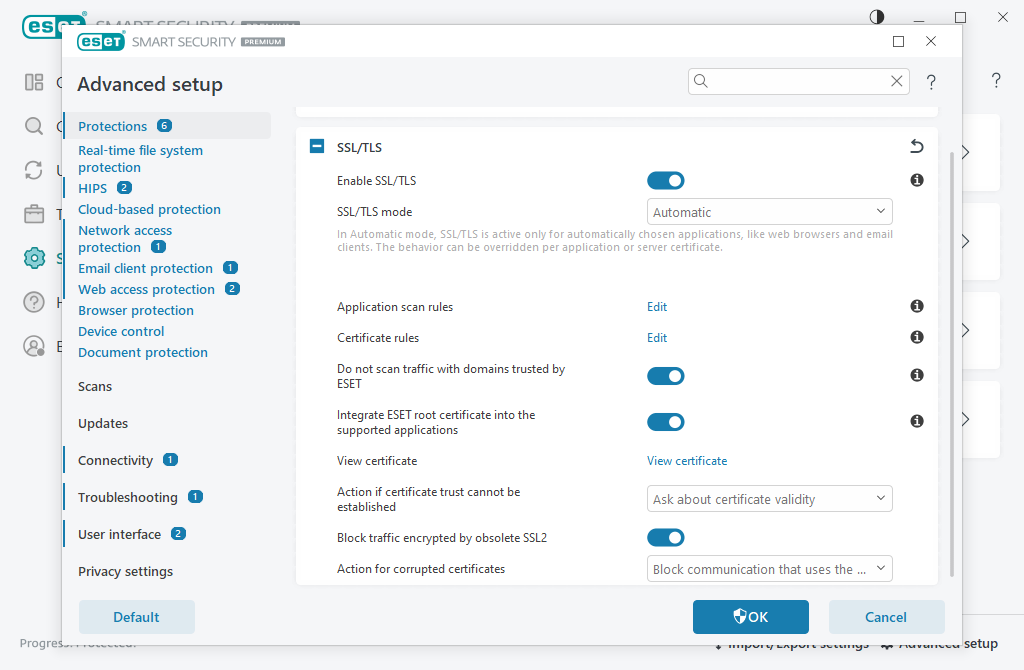The width and height of the screenshot is (1024, 670).
Task: Go to the Connectivity section
Action: pyautogui.click(x=116, y=460)
